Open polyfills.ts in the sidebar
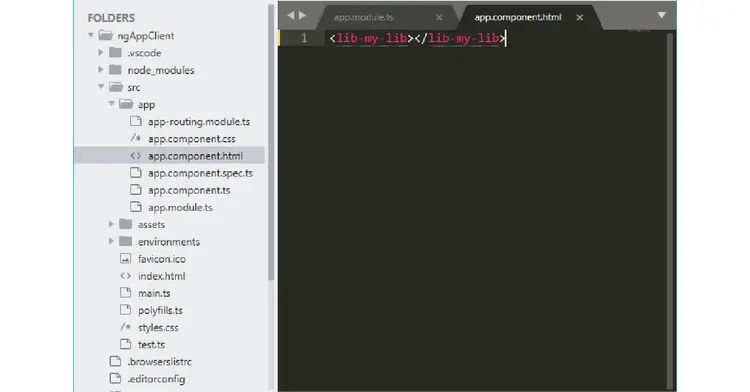Viewport: 750px width, 392px height. [160, 310]
